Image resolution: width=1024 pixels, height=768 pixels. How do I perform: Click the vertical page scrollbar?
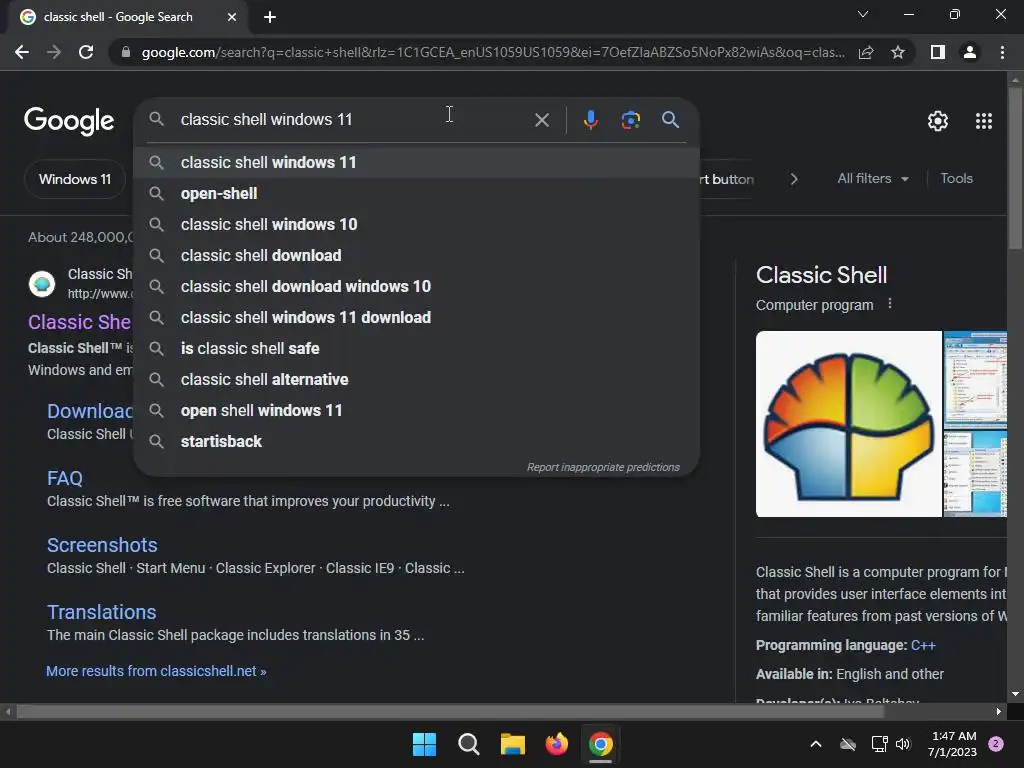point(1015,167)
